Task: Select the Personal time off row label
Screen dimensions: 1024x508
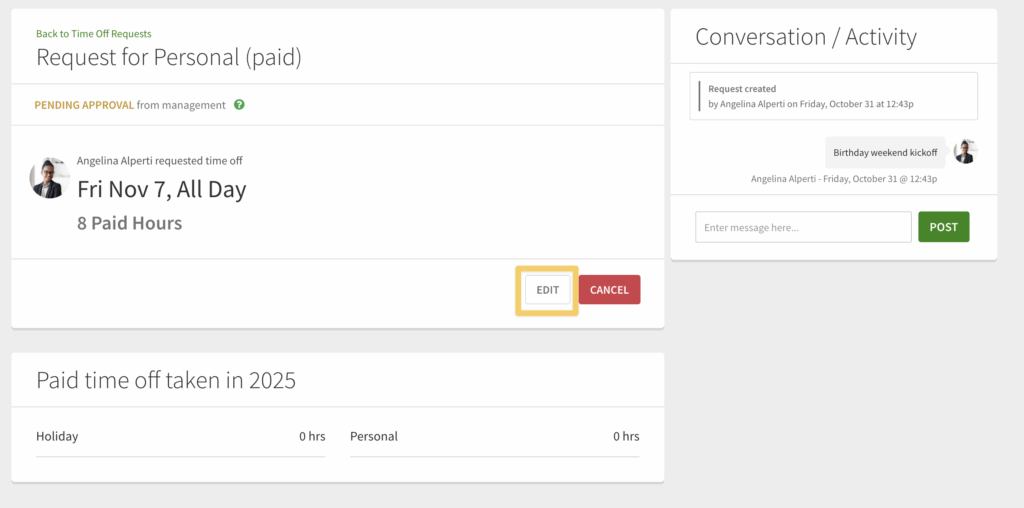Action: point(374,436)
